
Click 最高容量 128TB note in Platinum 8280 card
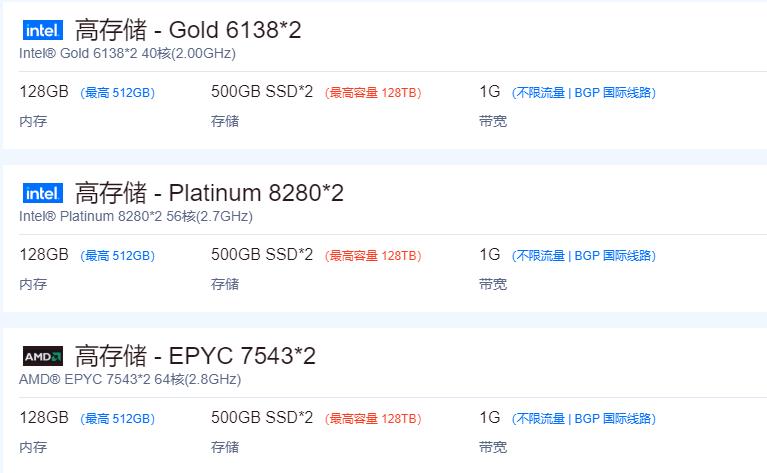[373, 256]
